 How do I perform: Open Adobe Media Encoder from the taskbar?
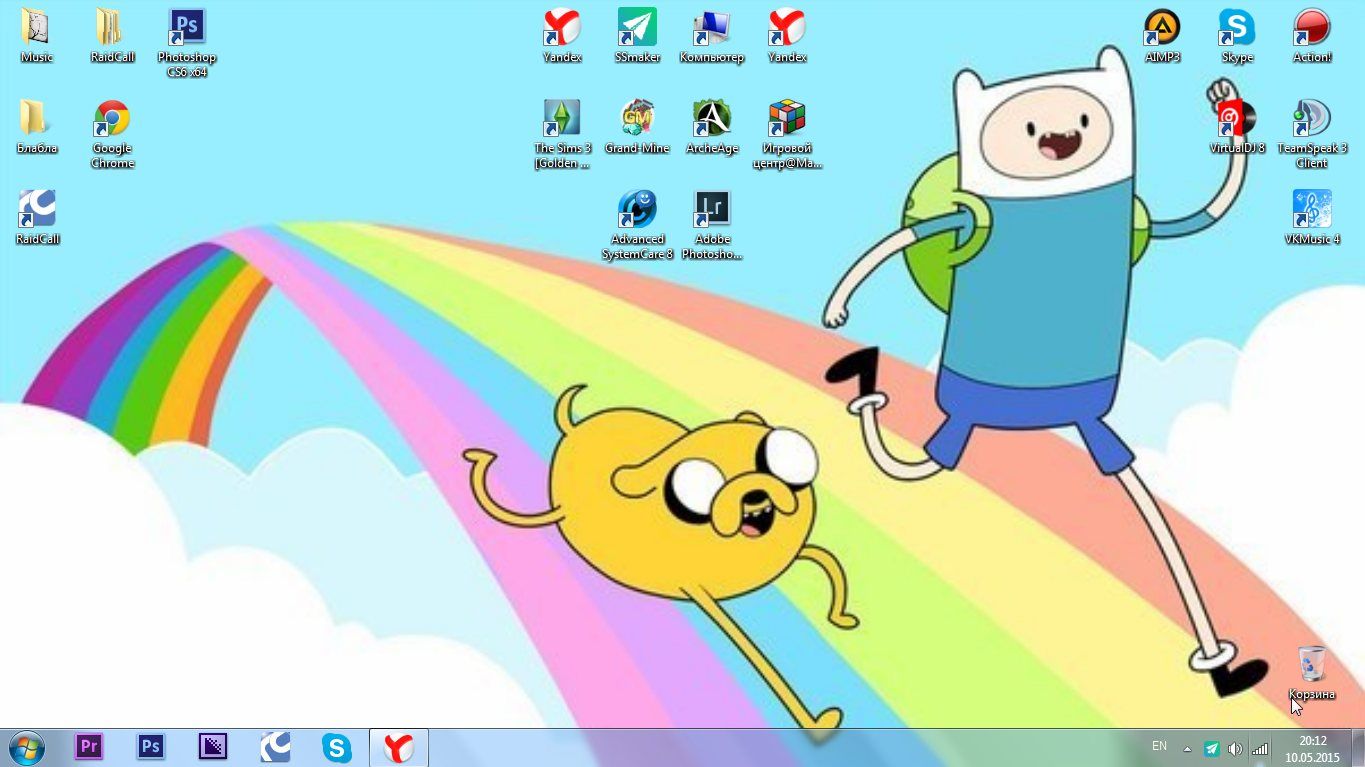(213, 747)
